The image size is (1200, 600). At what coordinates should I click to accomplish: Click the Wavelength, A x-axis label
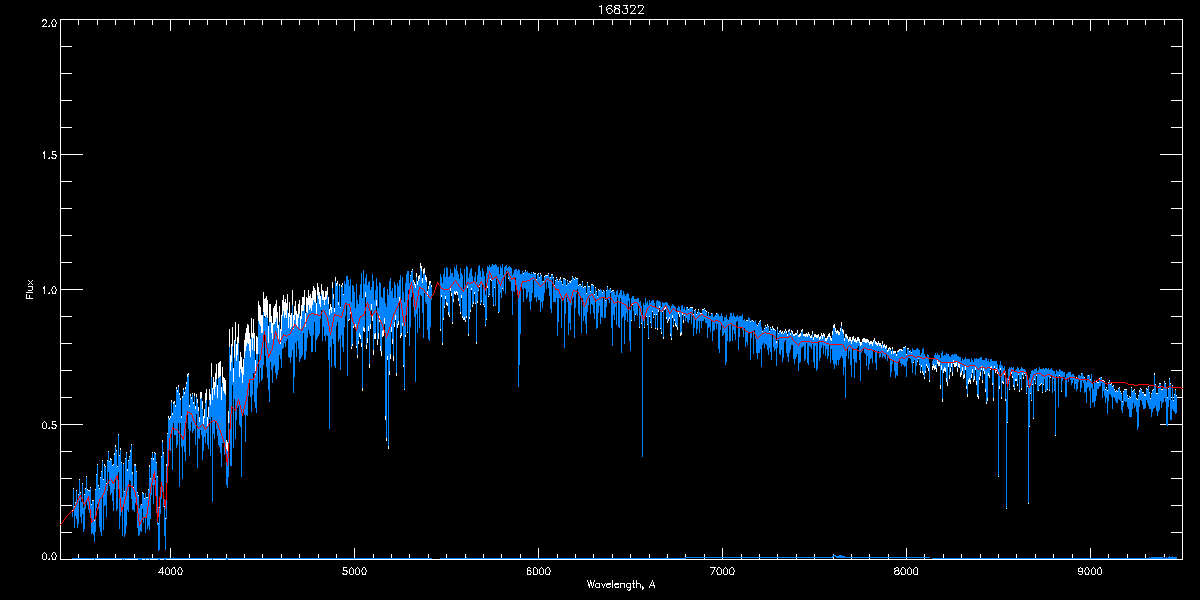[x=621, y=584]
